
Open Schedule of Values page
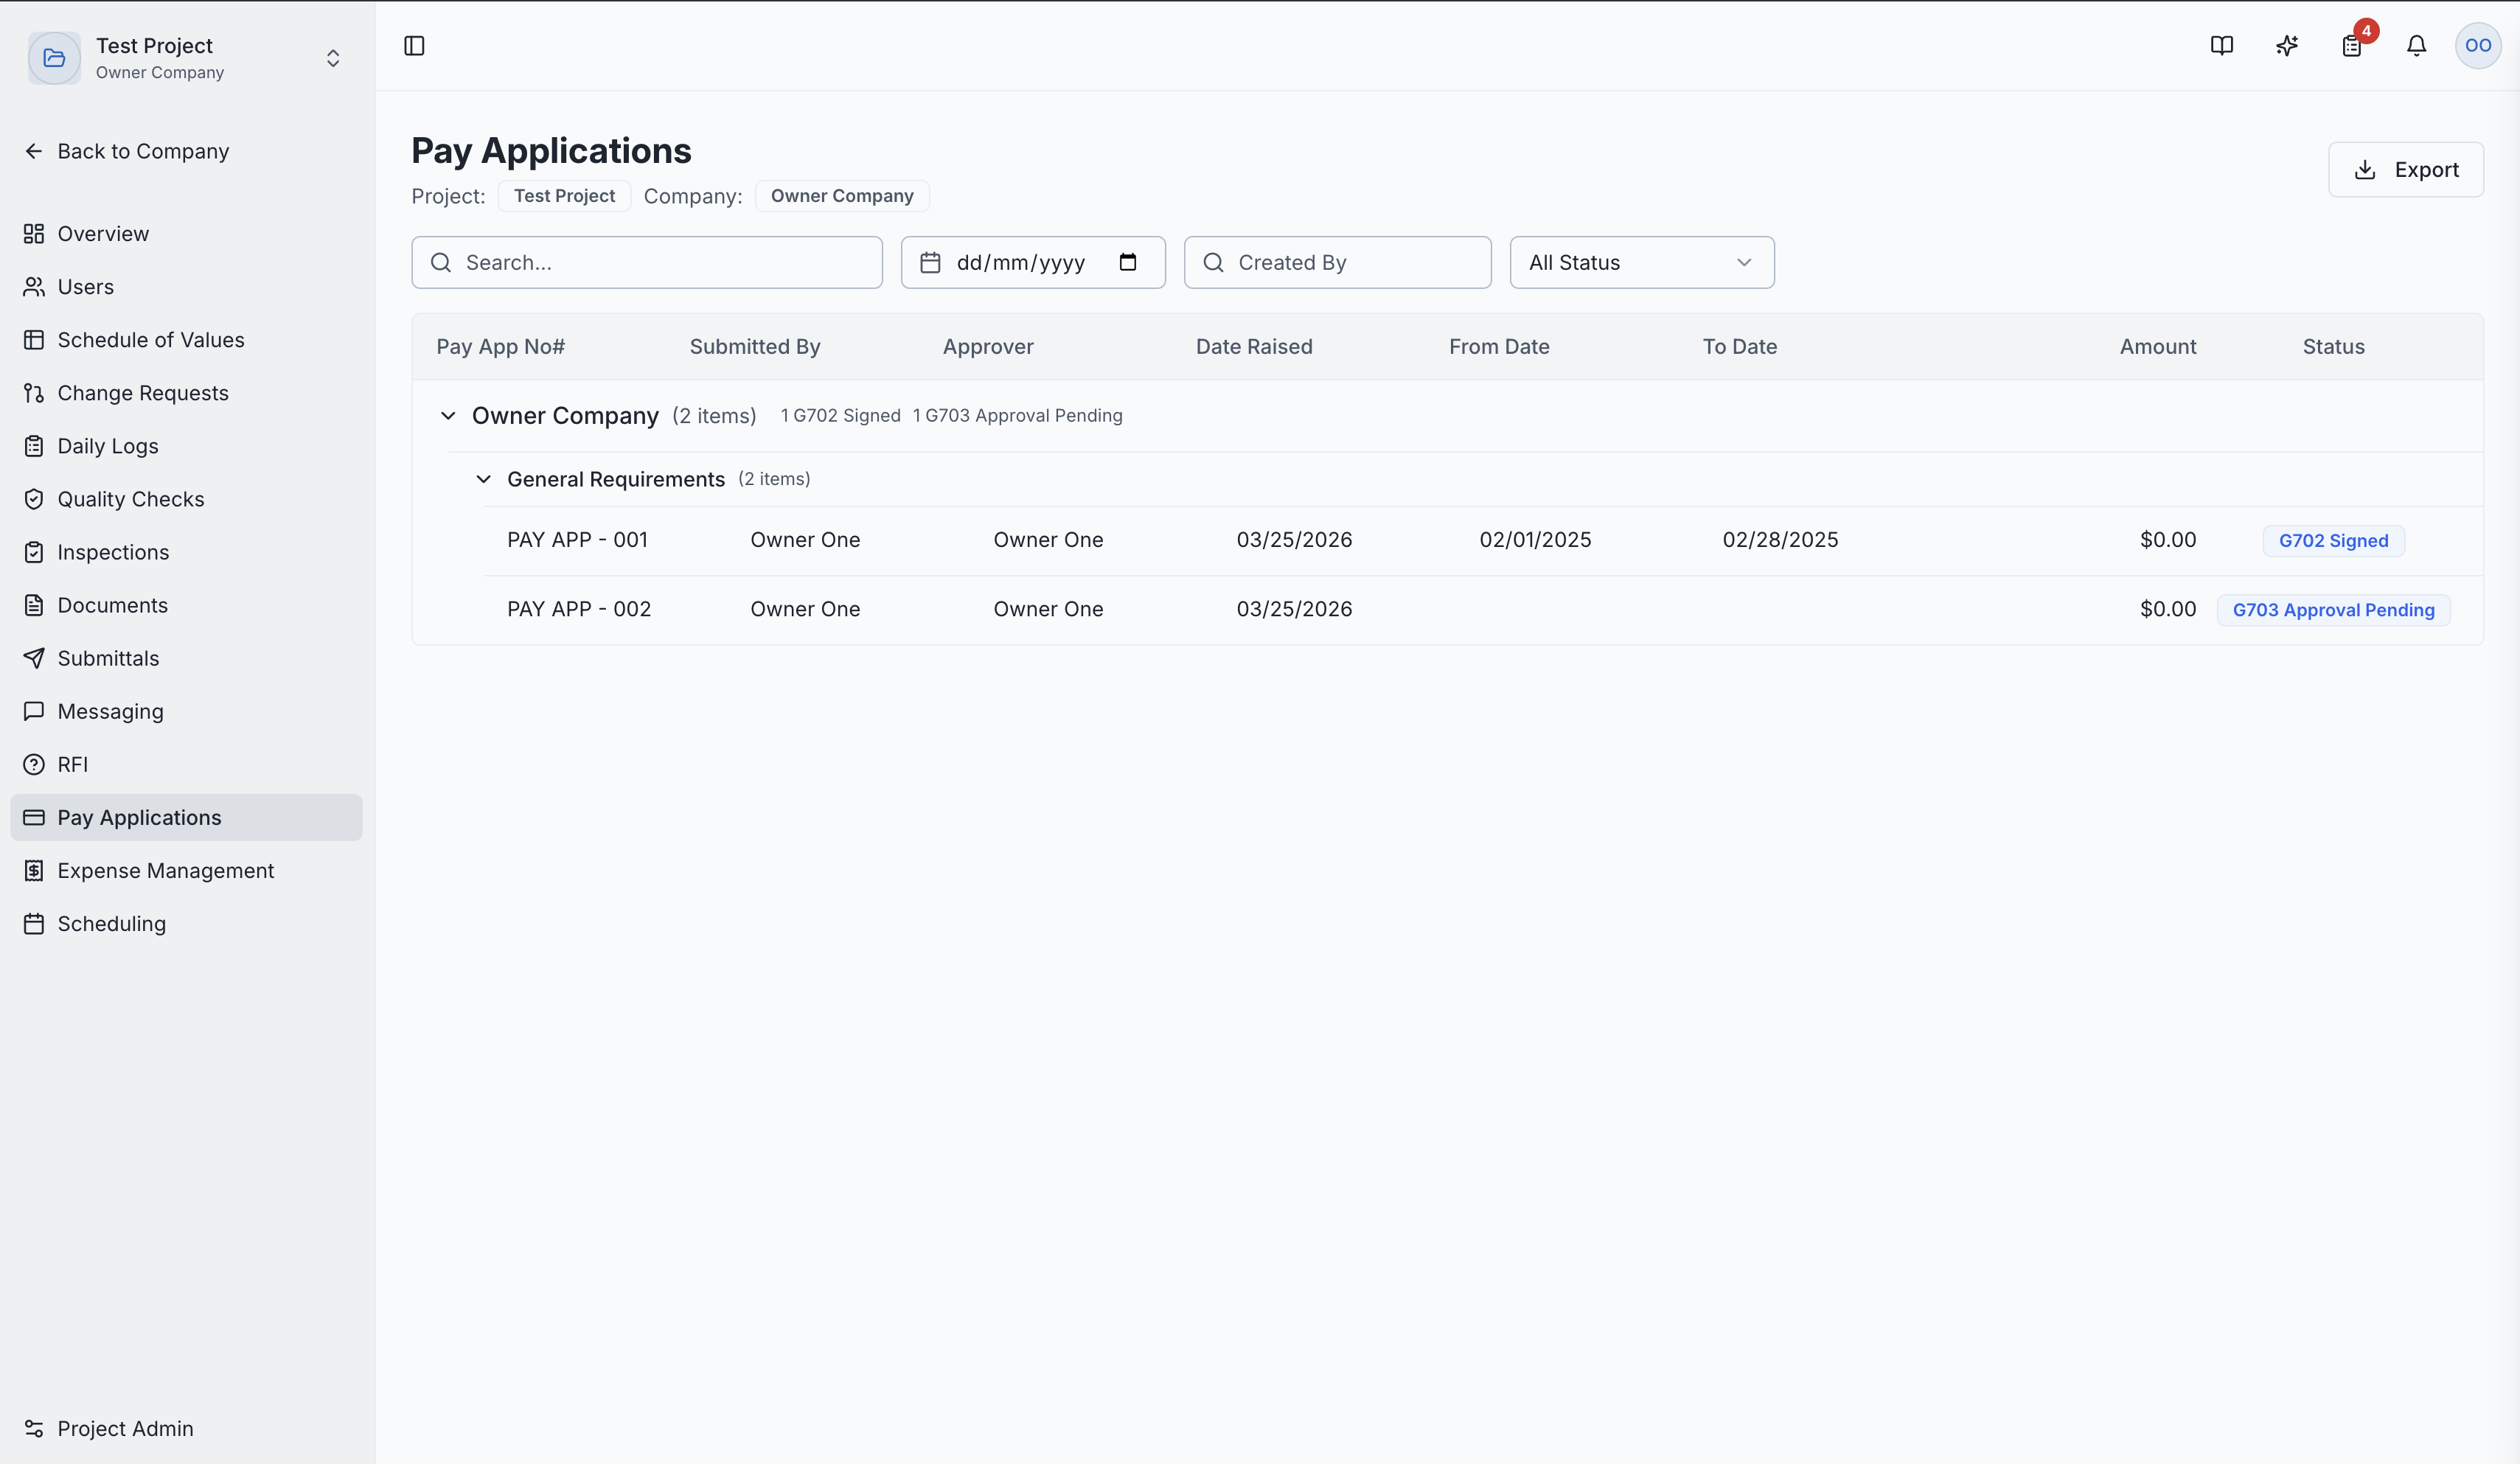(x=186, y=339)
